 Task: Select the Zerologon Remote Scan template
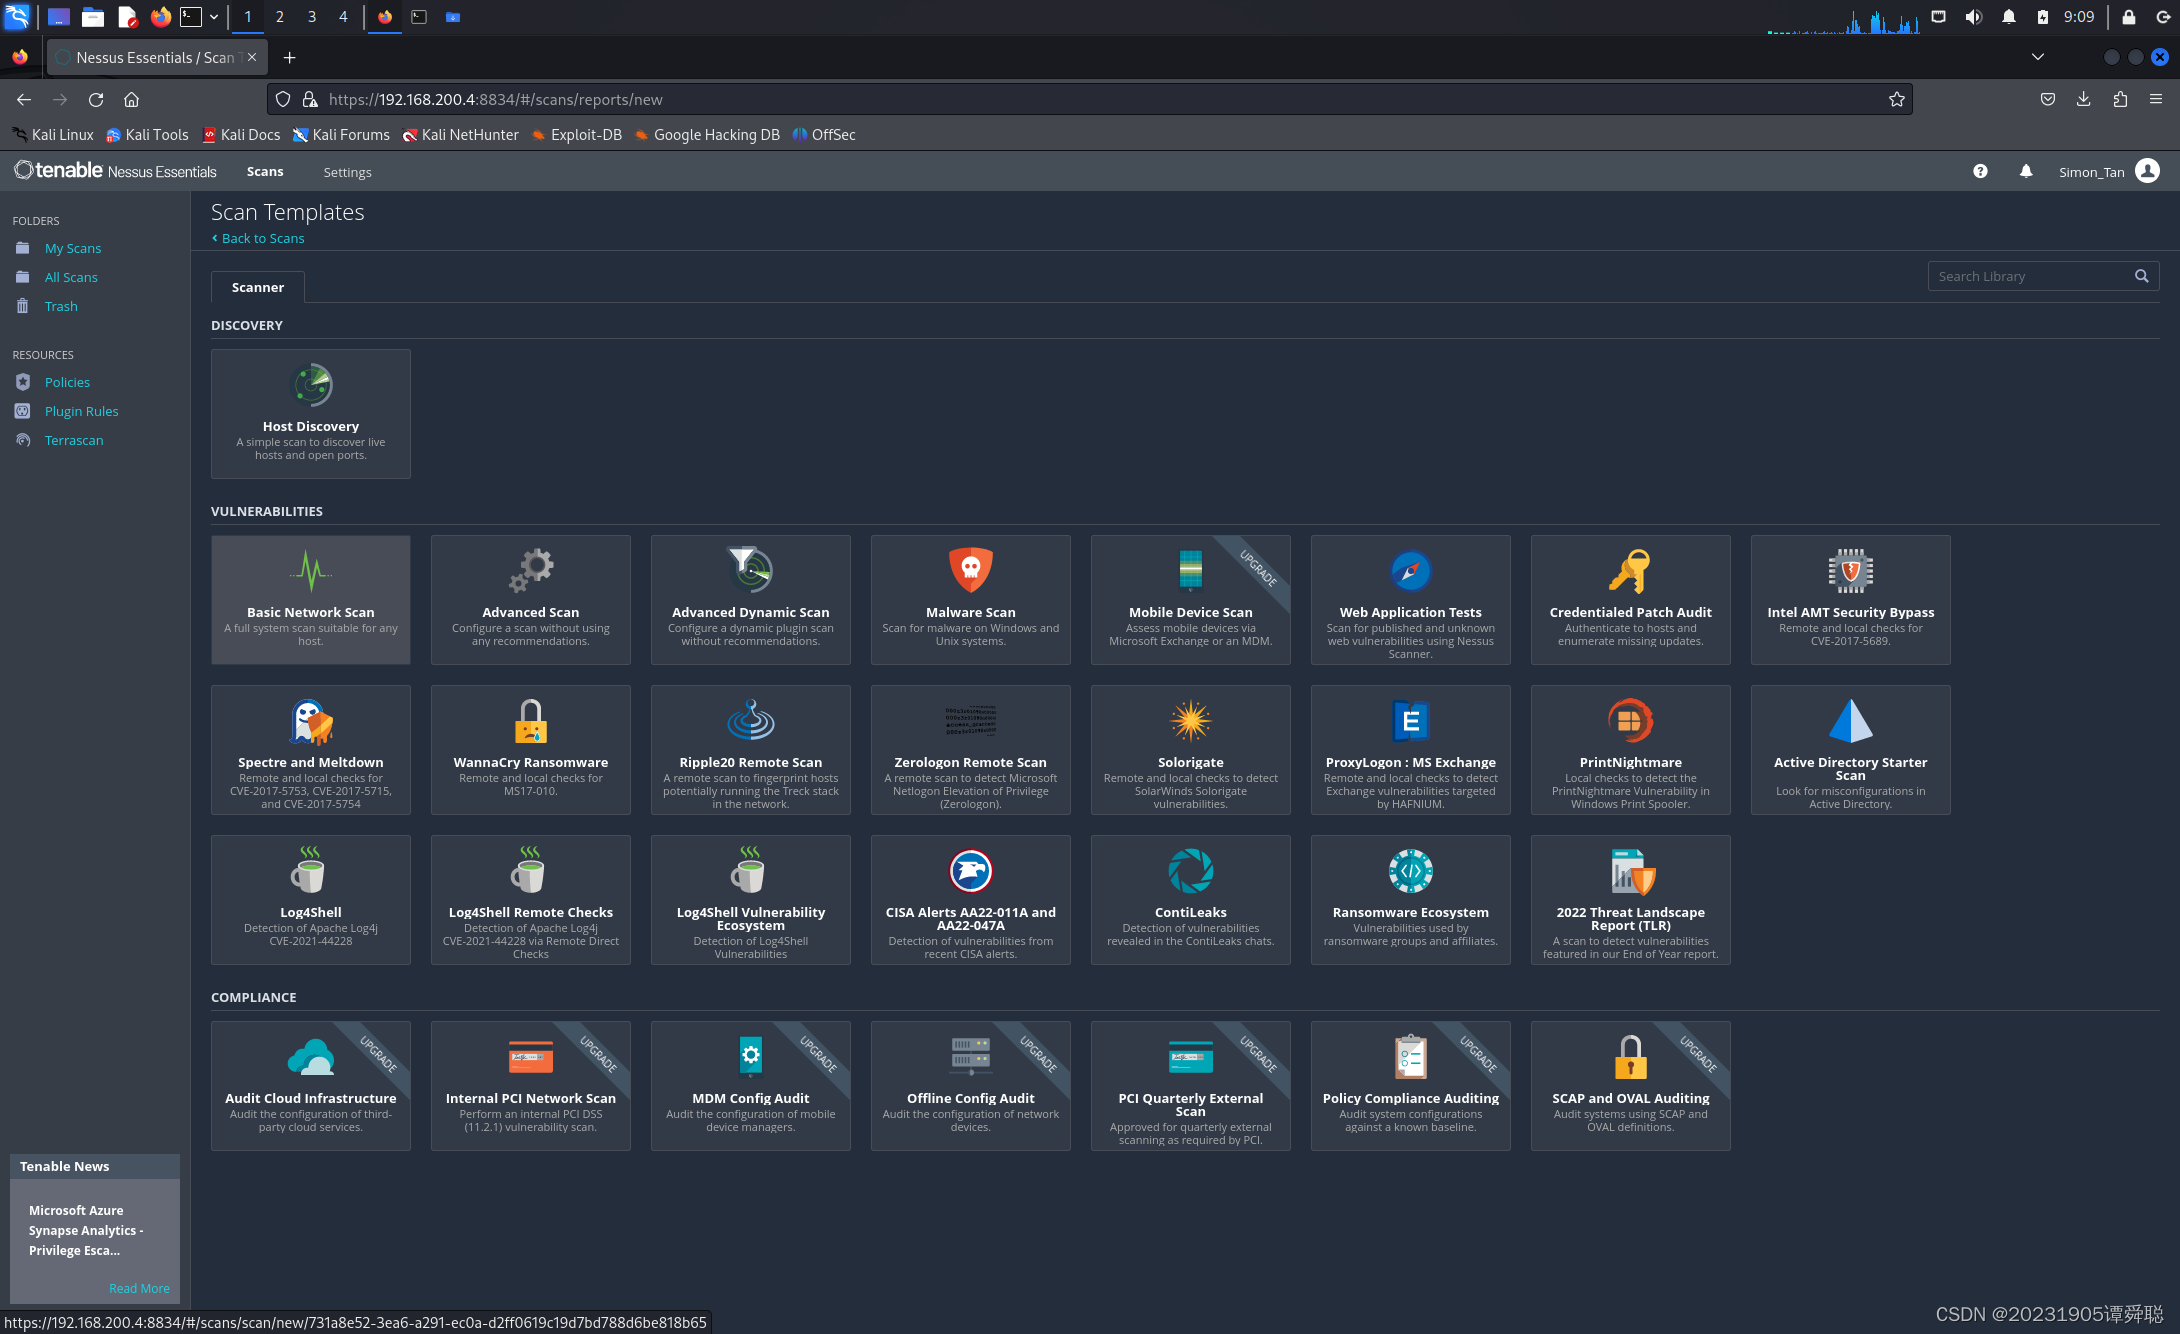(x=970, y=749)
